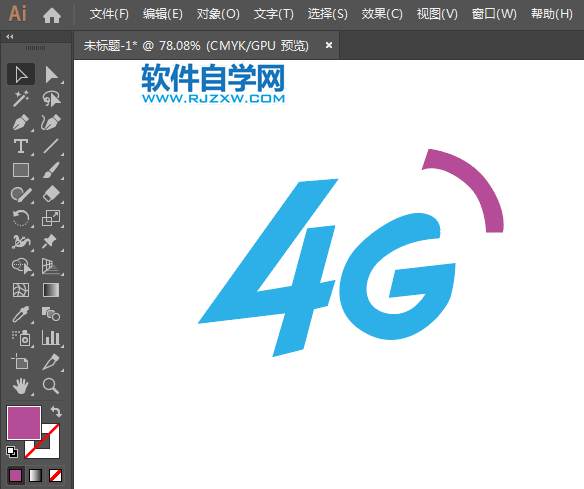The image size is (584, 489).
Task: Select the Column Graph tool
Action: (x=51, y=338)
